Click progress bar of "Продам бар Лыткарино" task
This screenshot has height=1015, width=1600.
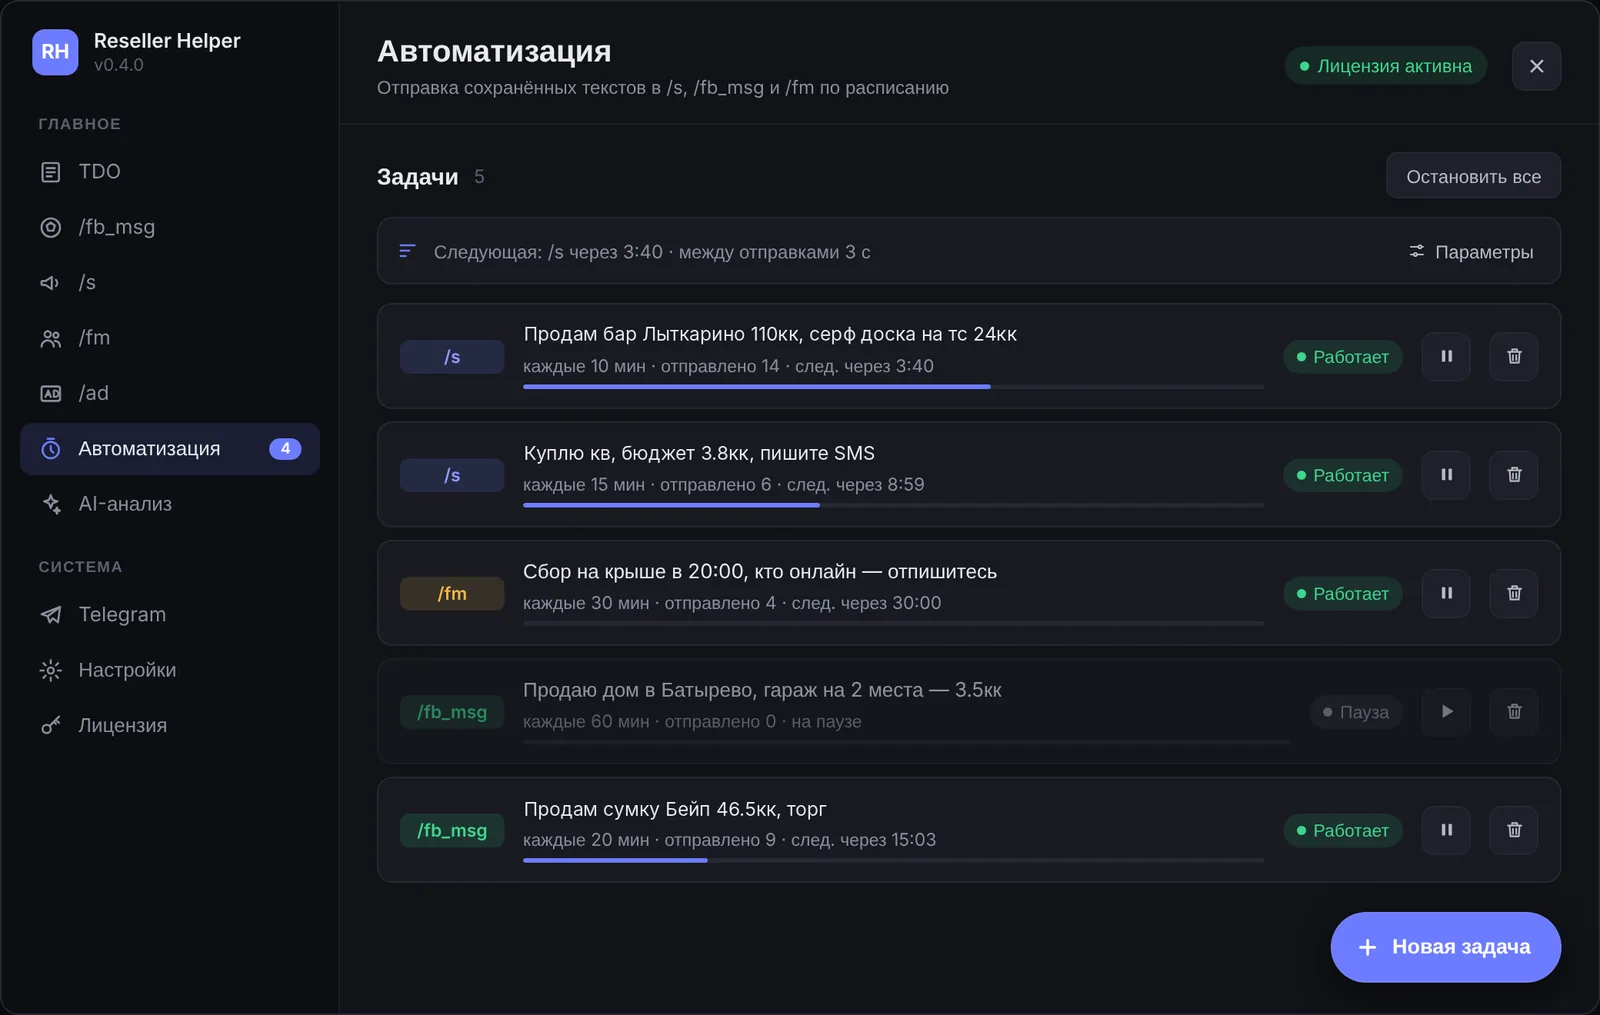pyautogui.click(x=893, y=386)
